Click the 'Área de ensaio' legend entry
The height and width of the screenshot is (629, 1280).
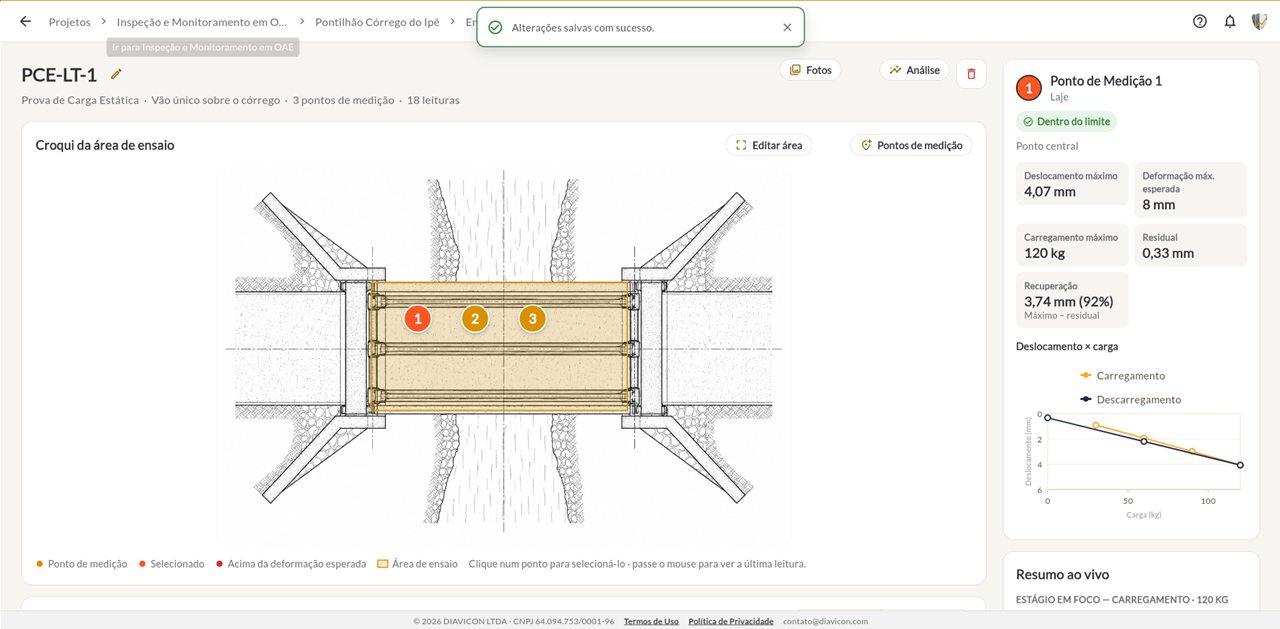point(417,564)
